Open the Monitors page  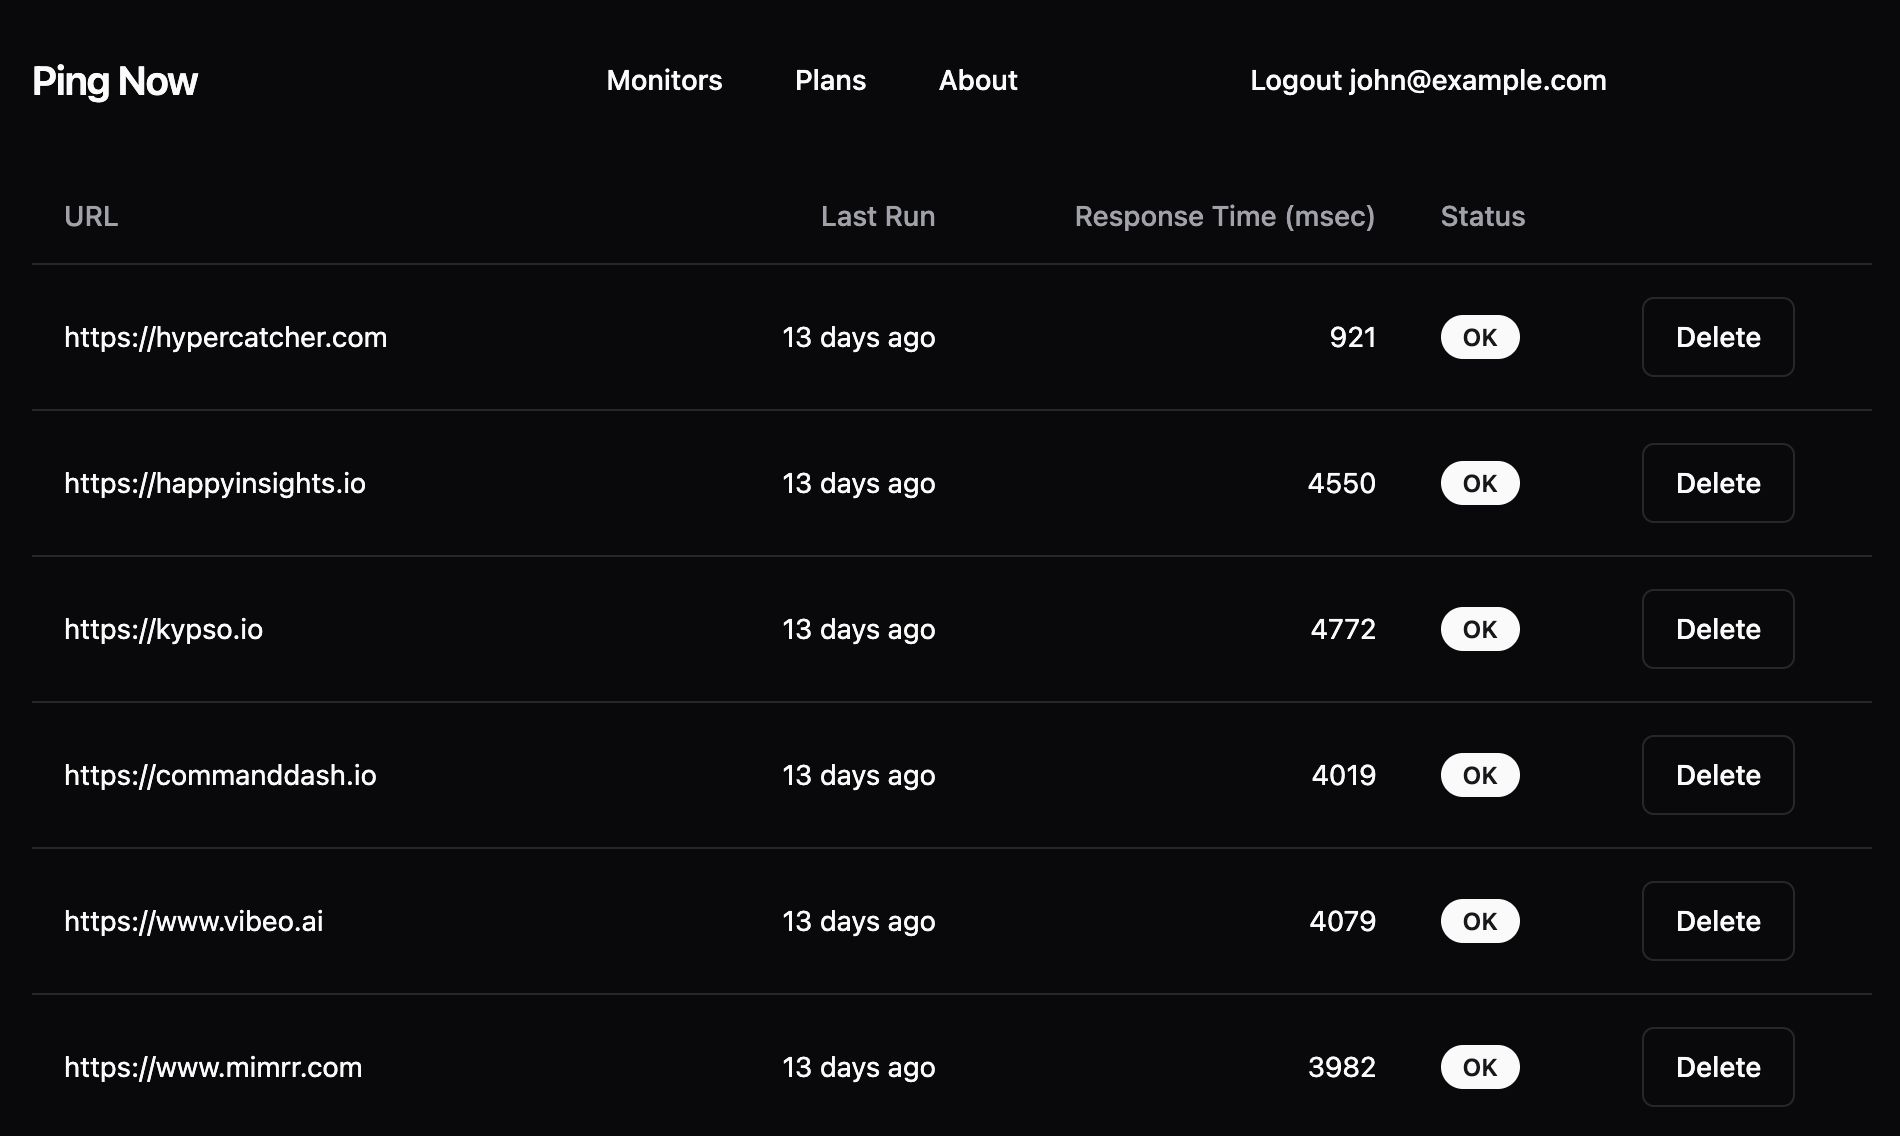(664, 81)
